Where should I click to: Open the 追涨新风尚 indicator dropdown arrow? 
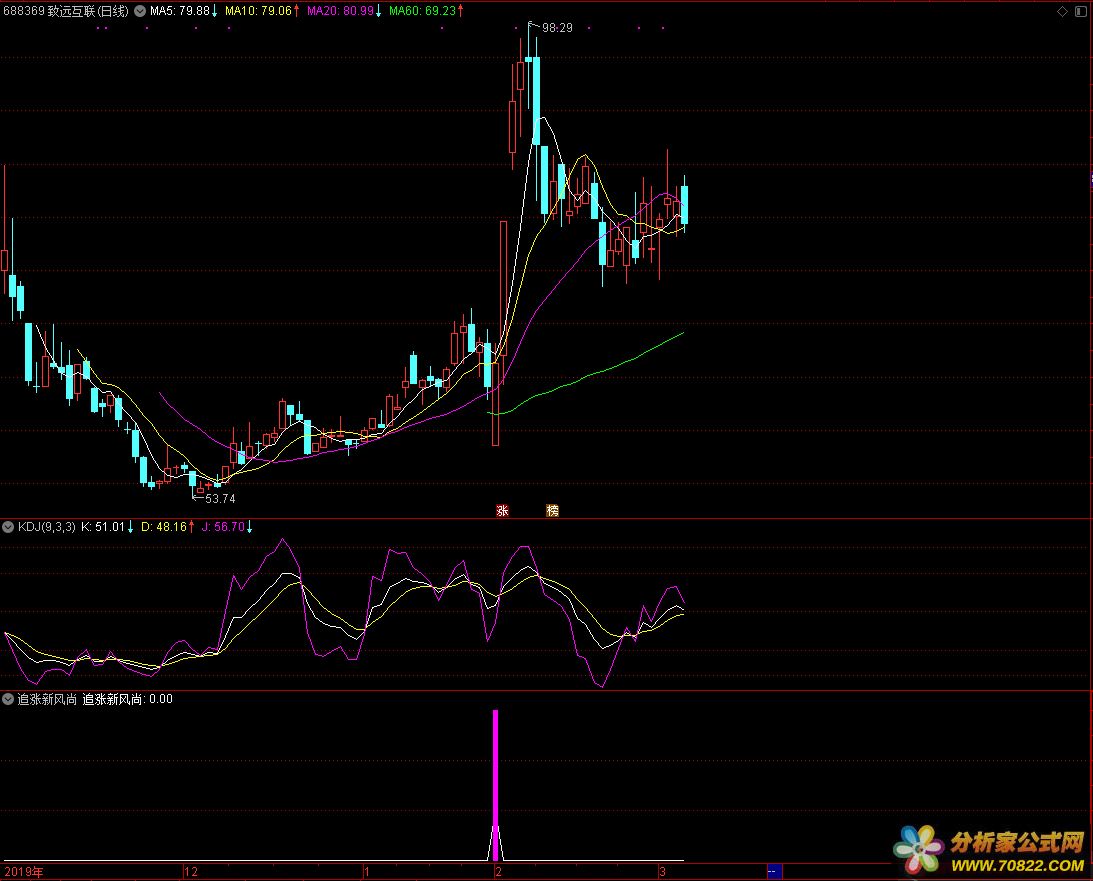tap(8, 699)
